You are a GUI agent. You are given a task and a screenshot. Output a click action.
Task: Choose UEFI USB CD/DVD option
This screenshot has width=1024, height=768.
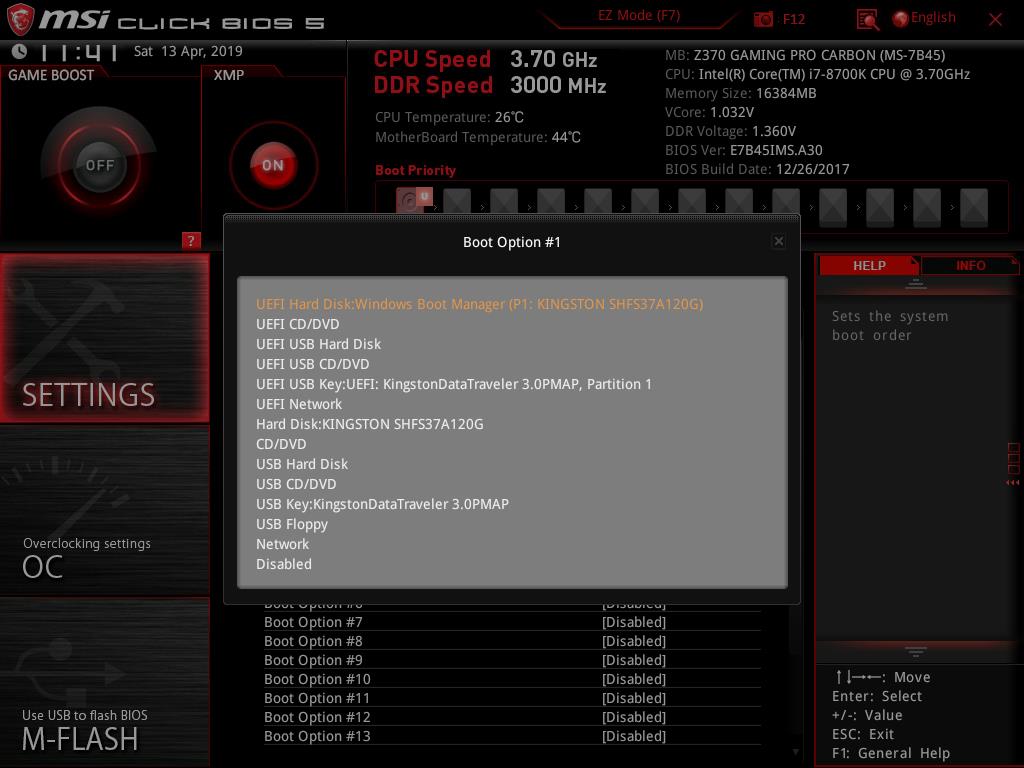312,364
